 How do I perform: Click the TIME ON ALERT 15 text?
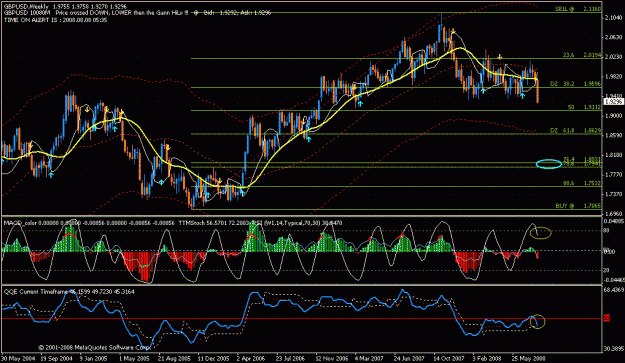(x=55, y=20)
